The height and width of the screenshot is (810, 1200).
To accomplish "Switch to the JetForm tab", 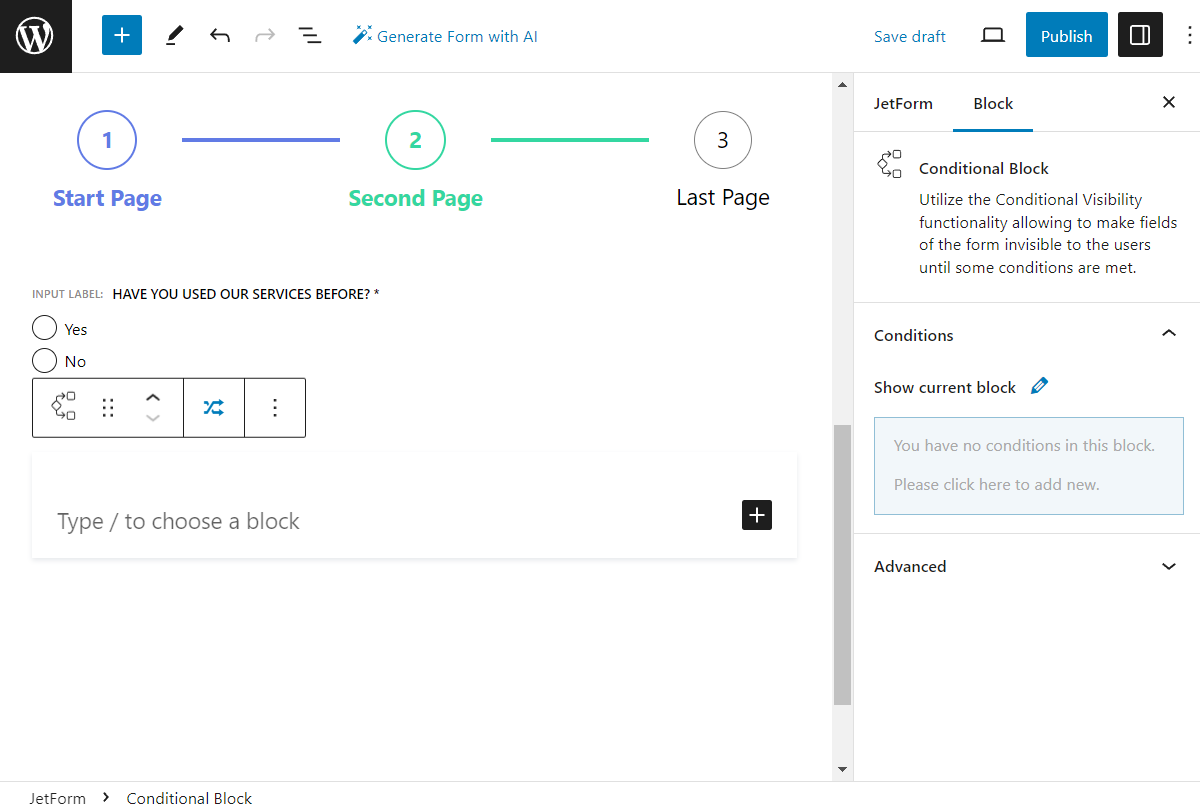I will (x=904, y=103).
